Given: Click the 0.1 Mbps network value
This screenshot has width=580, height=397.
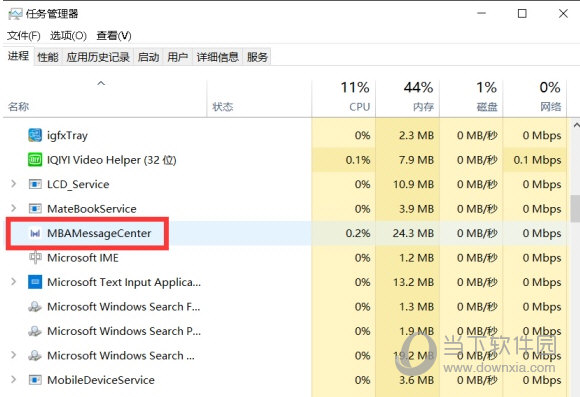Looking at the screenshot, I should coord(537,160).
